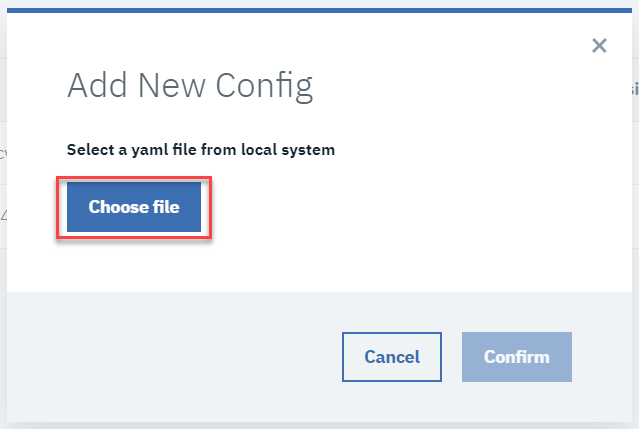Click the blue bar atop the dialog
This screenshot has height=429, width=639.
pos(320,10)
